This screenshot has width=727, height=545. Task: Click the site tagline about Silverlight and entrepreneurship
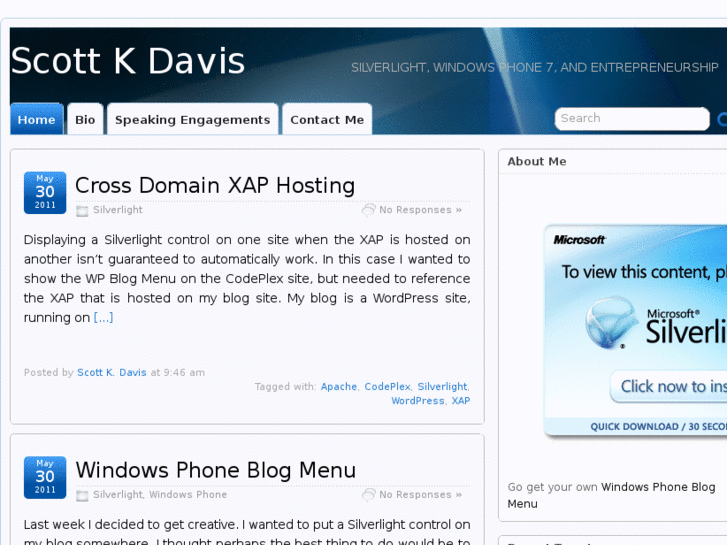click(x=535, y=68)
